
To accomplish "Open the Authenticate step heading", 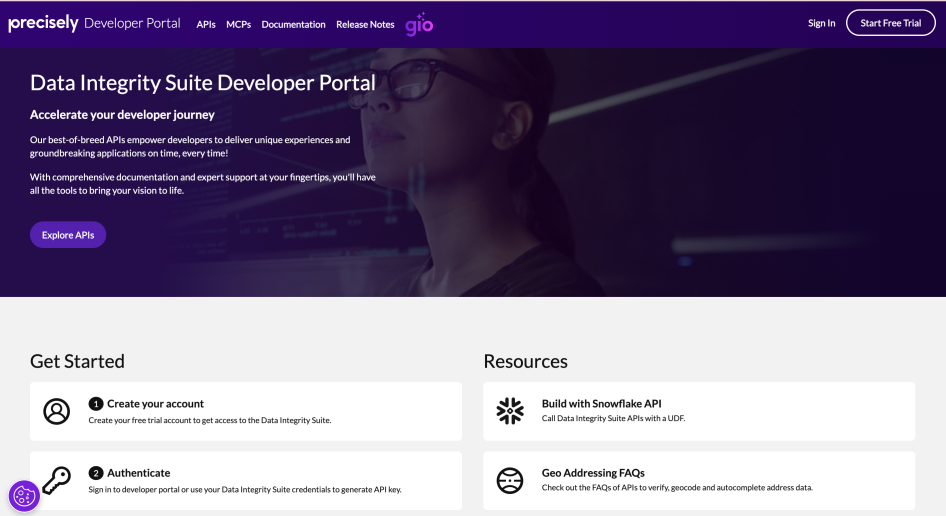I will click(x=139, y=473).
